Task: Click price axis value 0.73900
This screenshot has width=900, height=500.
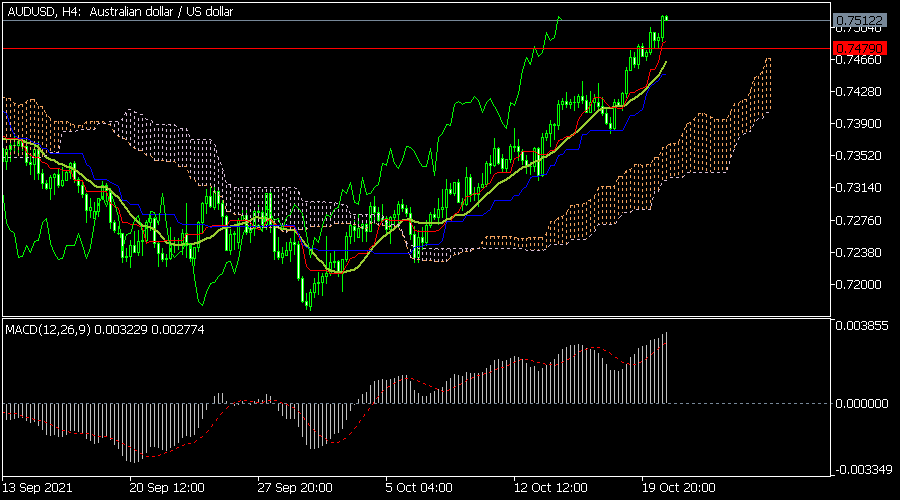Action: 858,124
